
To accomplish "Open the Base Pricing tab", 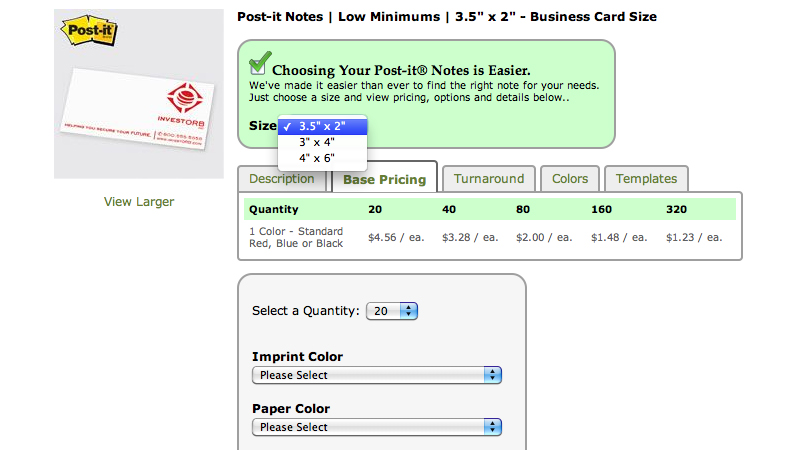I will point(384,180).
